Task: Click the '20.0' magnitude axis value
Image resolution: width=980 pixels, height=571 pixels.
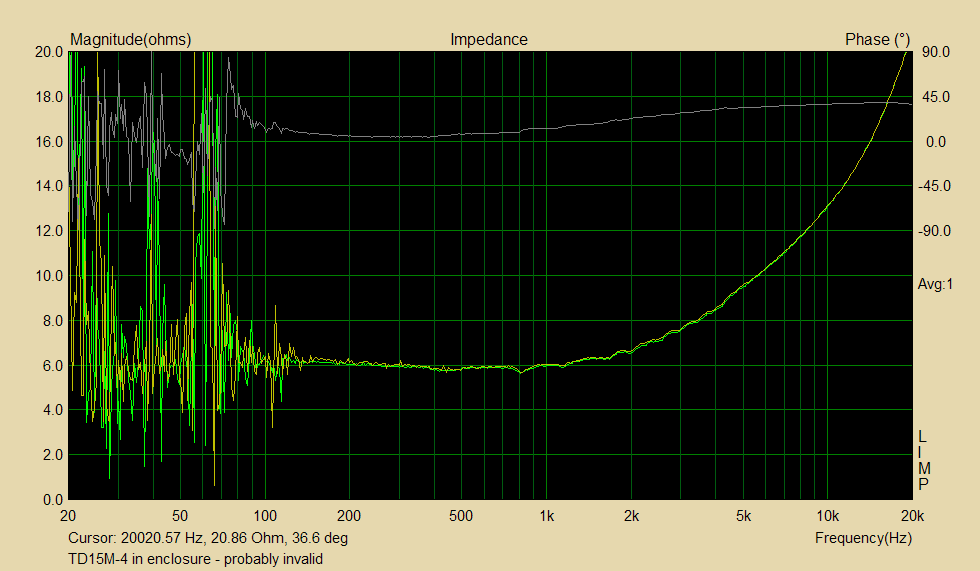Action: click(x=49, y=52)
